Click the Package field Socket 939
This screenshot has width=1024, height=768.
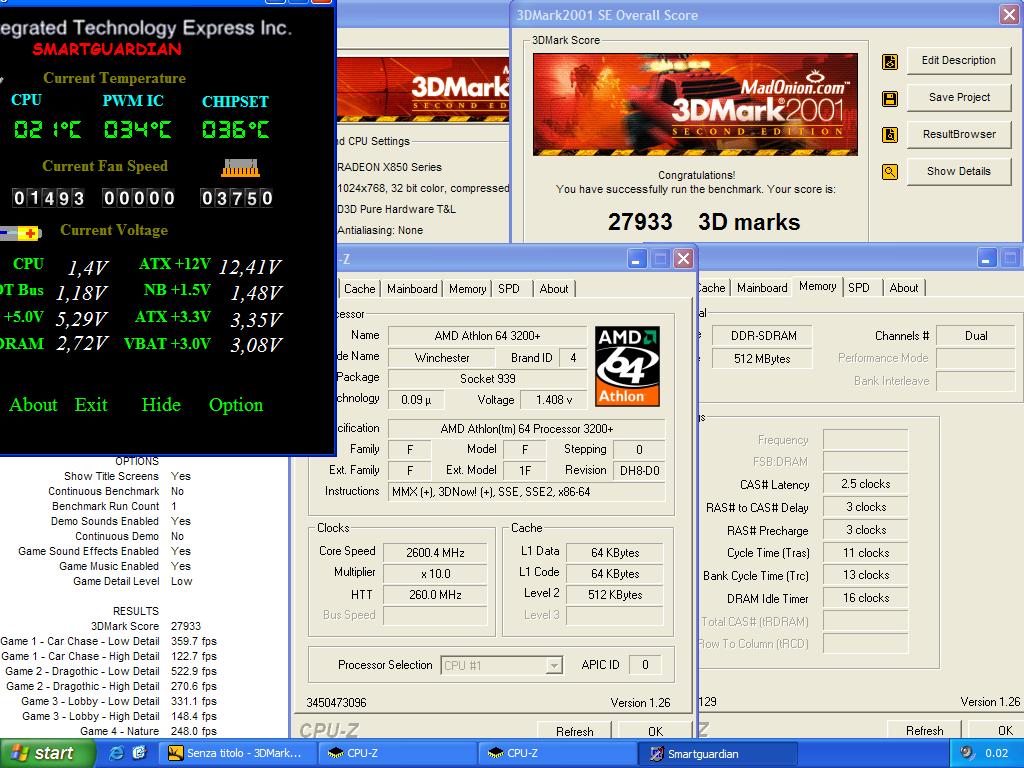(x=487, y=379)
